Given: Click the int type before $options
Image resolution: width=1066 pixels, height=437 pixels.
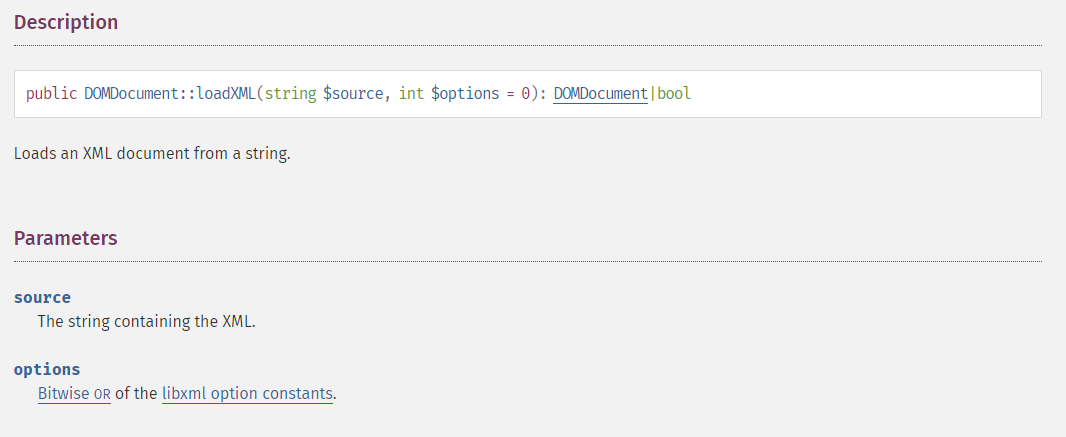Looking at the screenshot, I should (x=411, y=94).
